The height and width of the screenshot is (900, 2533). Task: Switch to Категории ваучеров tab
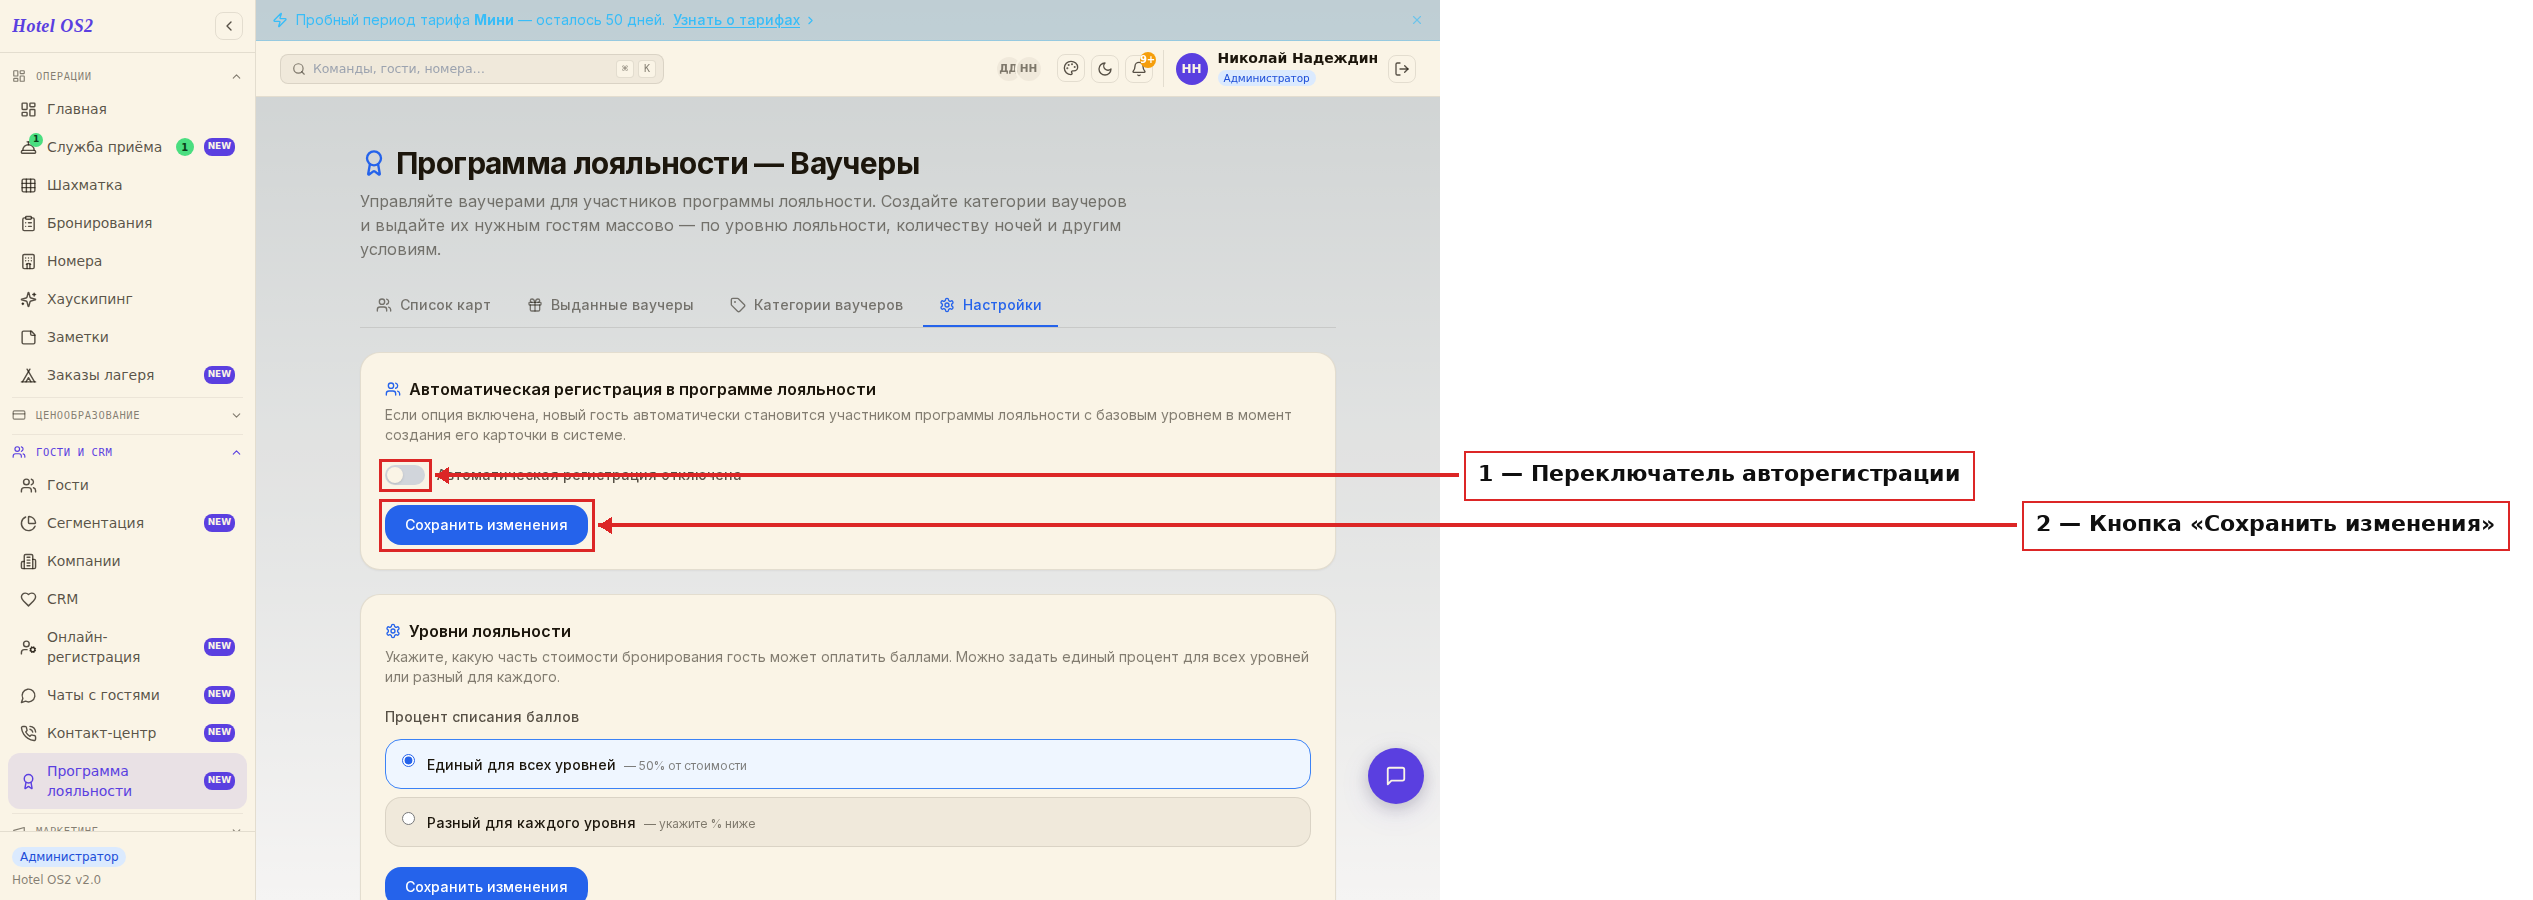pyautogui.click(x=816, y=305)
